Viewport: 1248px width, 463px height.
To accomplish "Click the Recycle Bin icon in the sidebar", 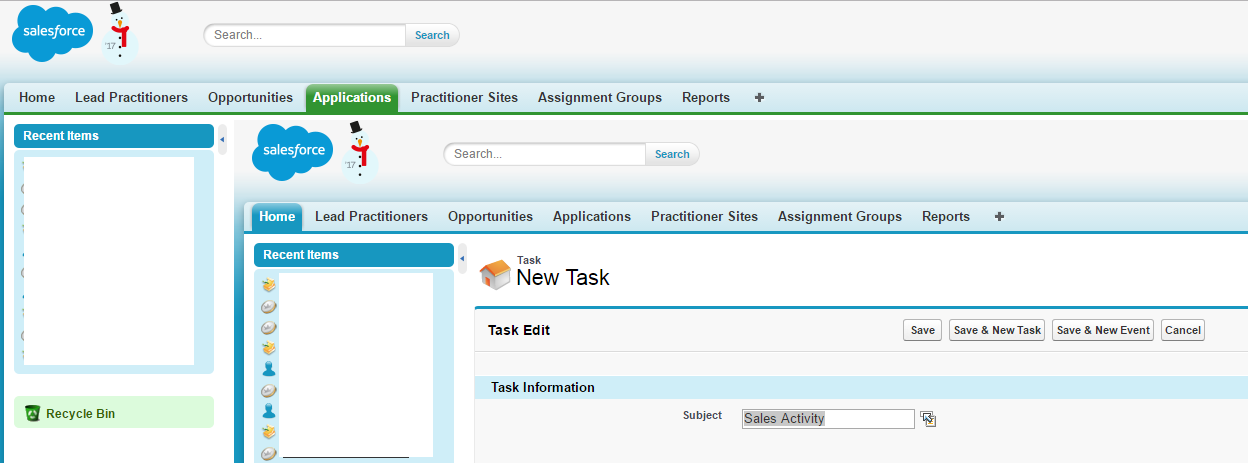I will click(32, 413).
